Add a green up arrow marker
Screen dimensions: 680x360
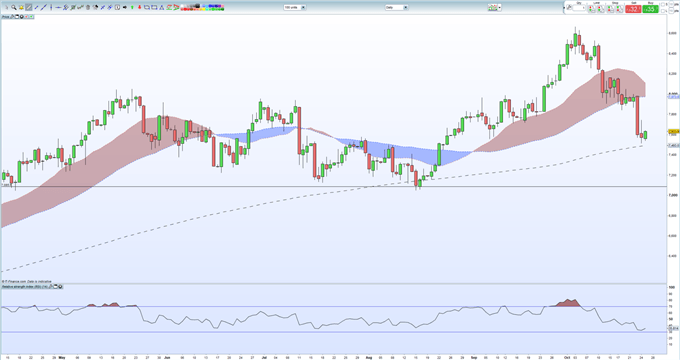click(132, 7)
